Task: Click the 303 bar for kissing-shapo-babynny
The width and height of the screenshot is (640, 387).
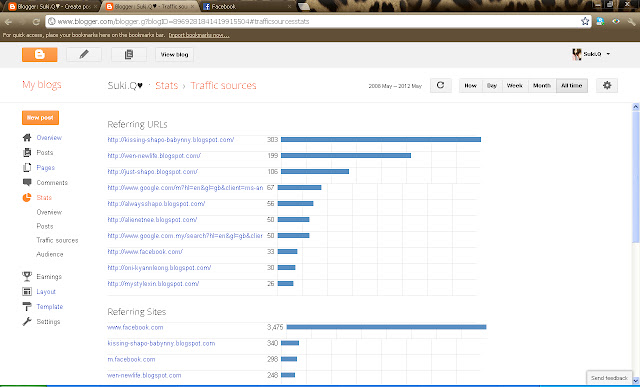Action: coord(381,140)
